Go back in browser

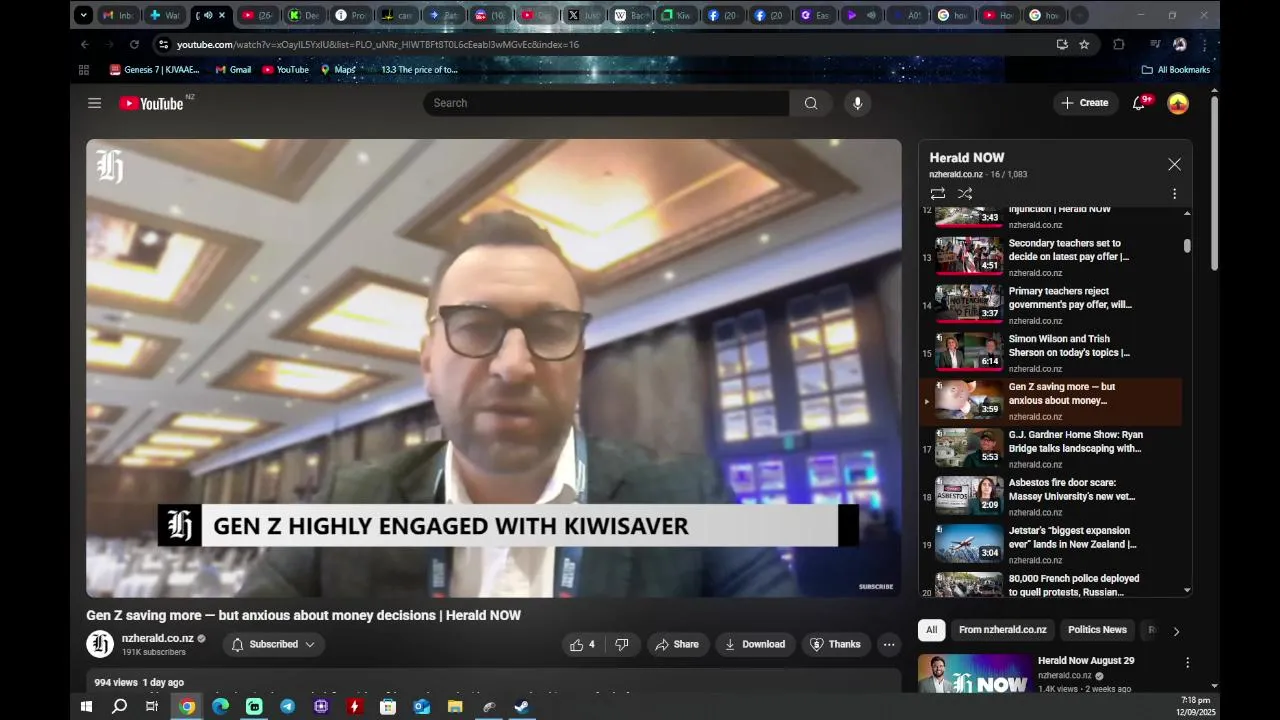pyautogui.click(x=85, y=44)
